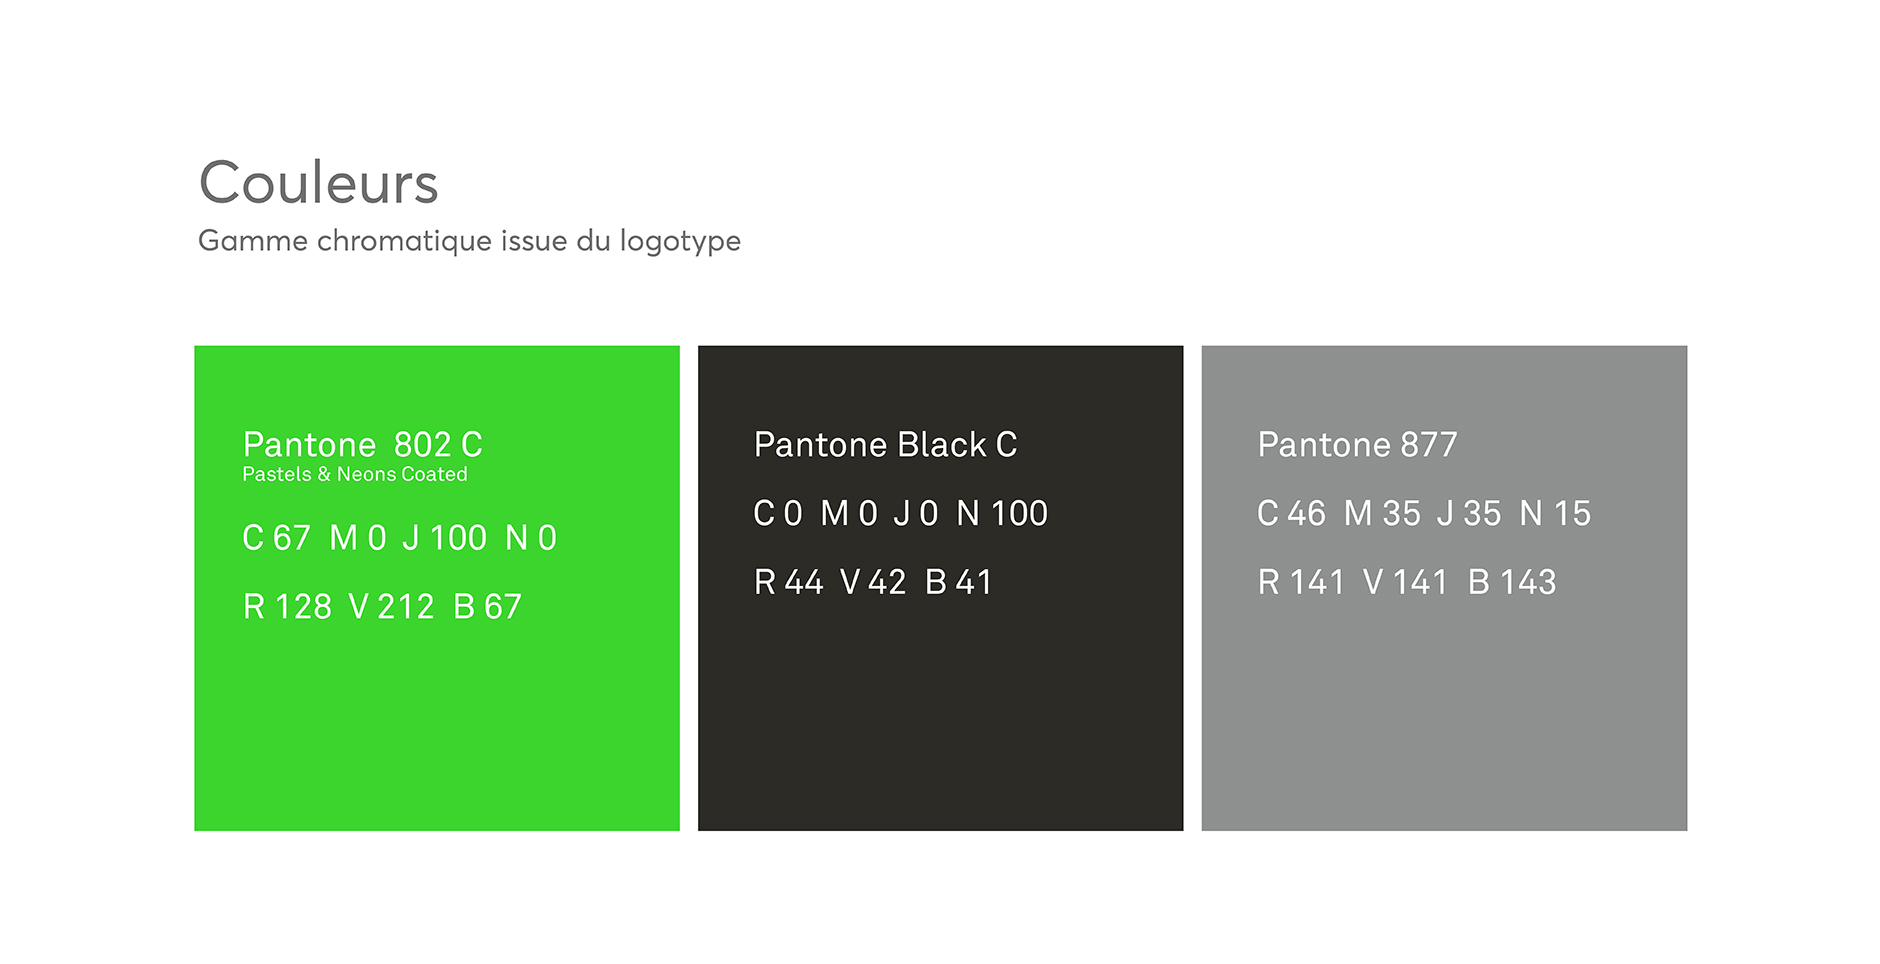
Task: Click the green swatch CMJN line starting "C 67"
Action: pos(399,538)
